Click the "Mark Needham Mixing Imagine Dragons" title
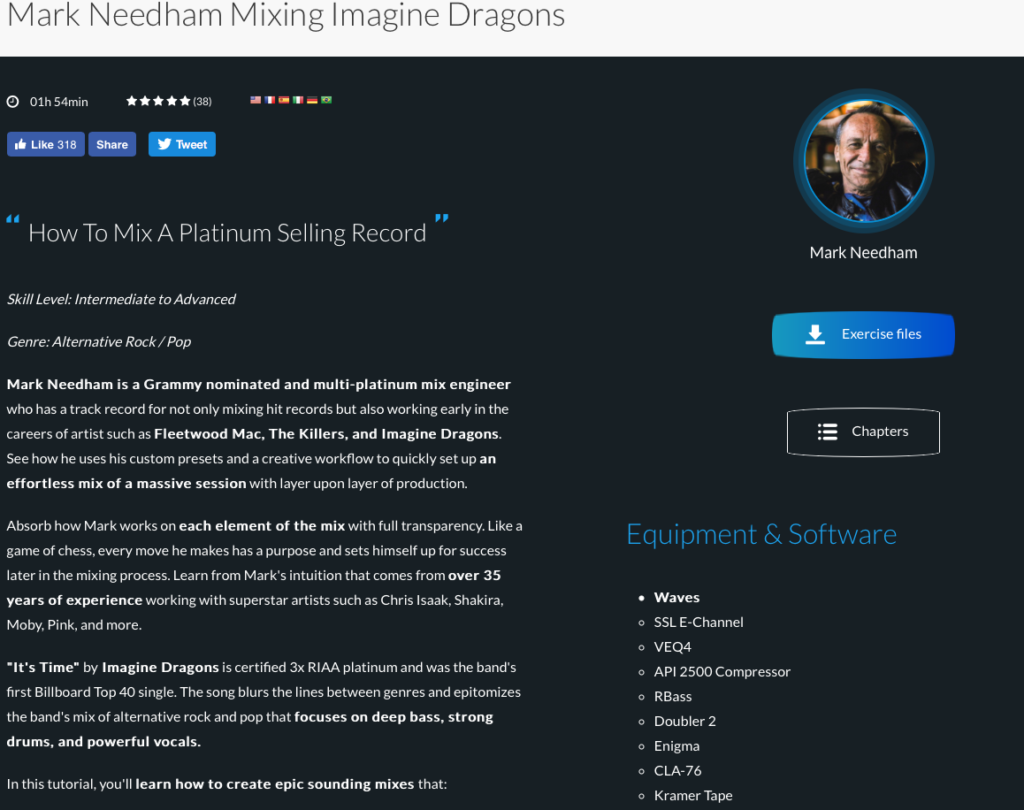 286,14
